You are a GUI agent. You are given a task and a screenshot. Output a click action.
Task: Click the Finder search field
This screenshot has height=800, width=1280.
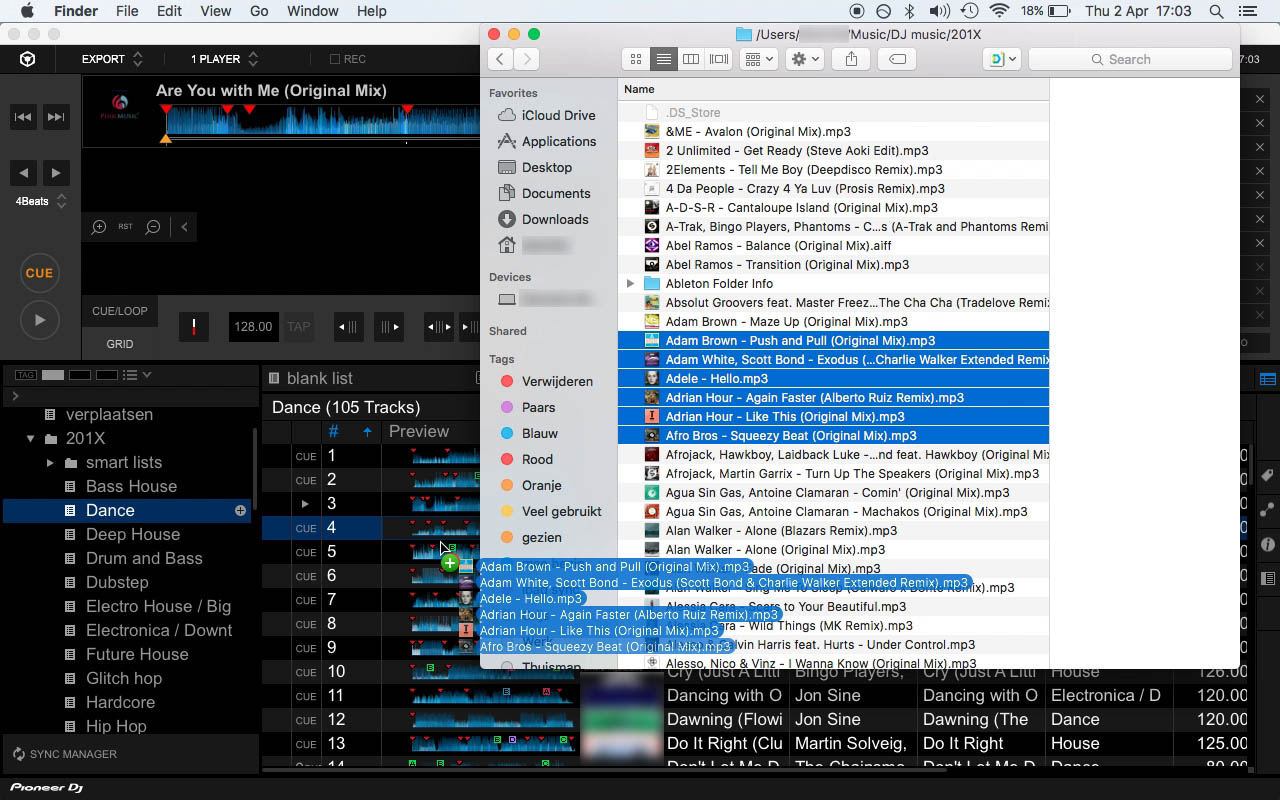(1130, 59)
